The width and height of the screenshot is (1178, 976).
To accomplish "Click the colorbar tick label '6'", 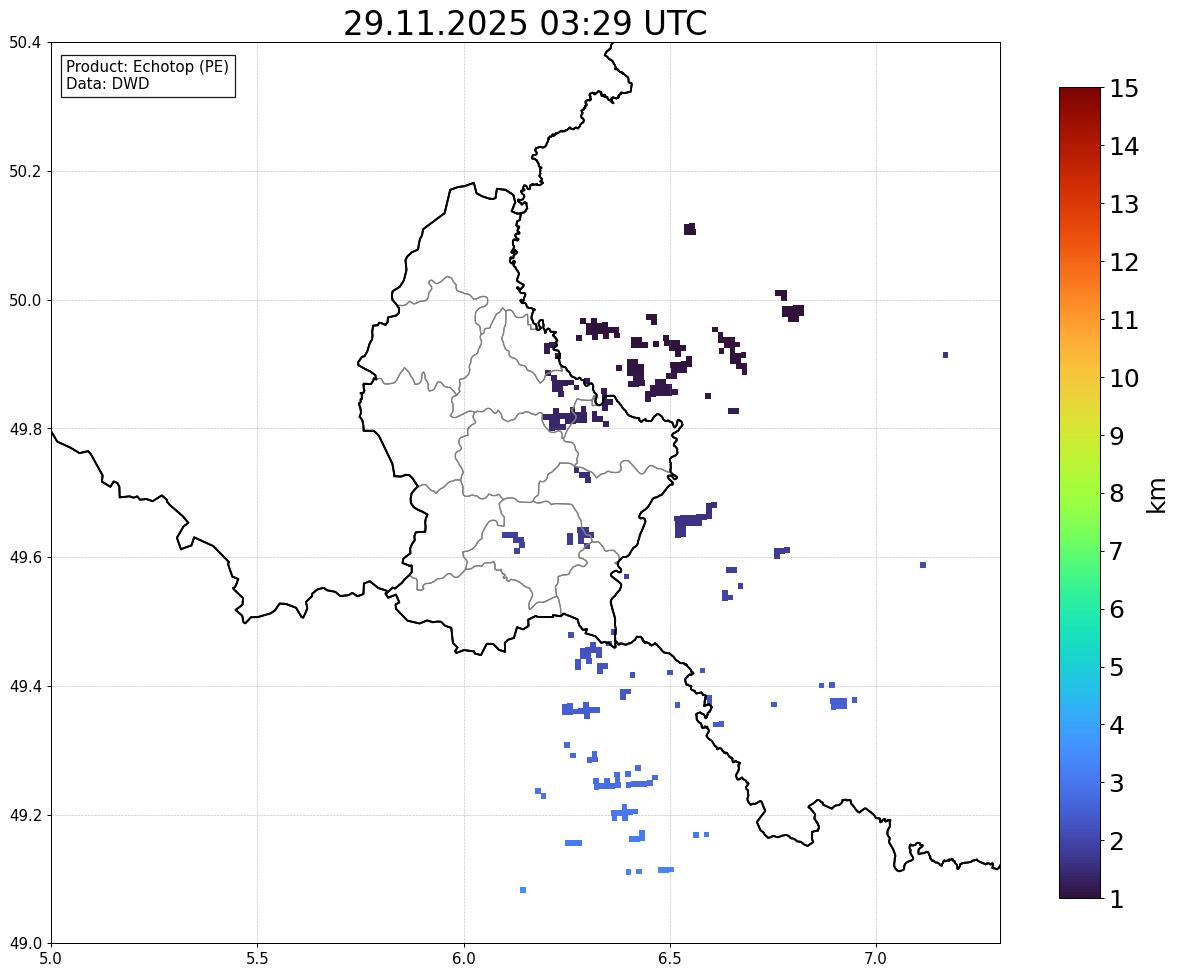I will [1117, 609].
